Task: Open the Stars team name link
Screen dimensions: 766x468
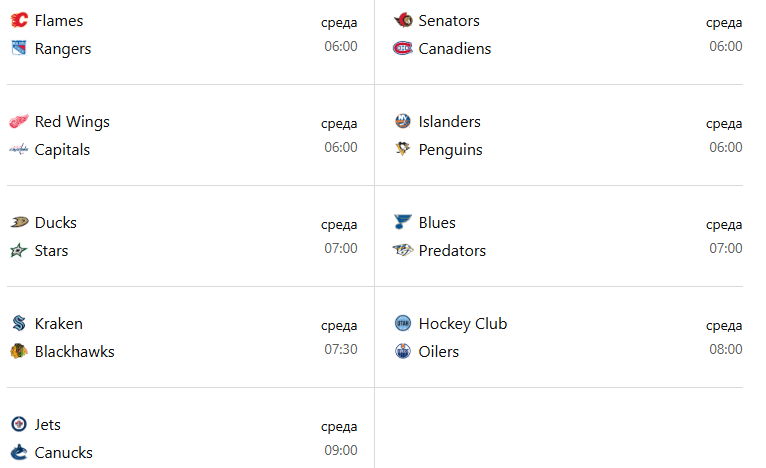Action: coord(51,251)
